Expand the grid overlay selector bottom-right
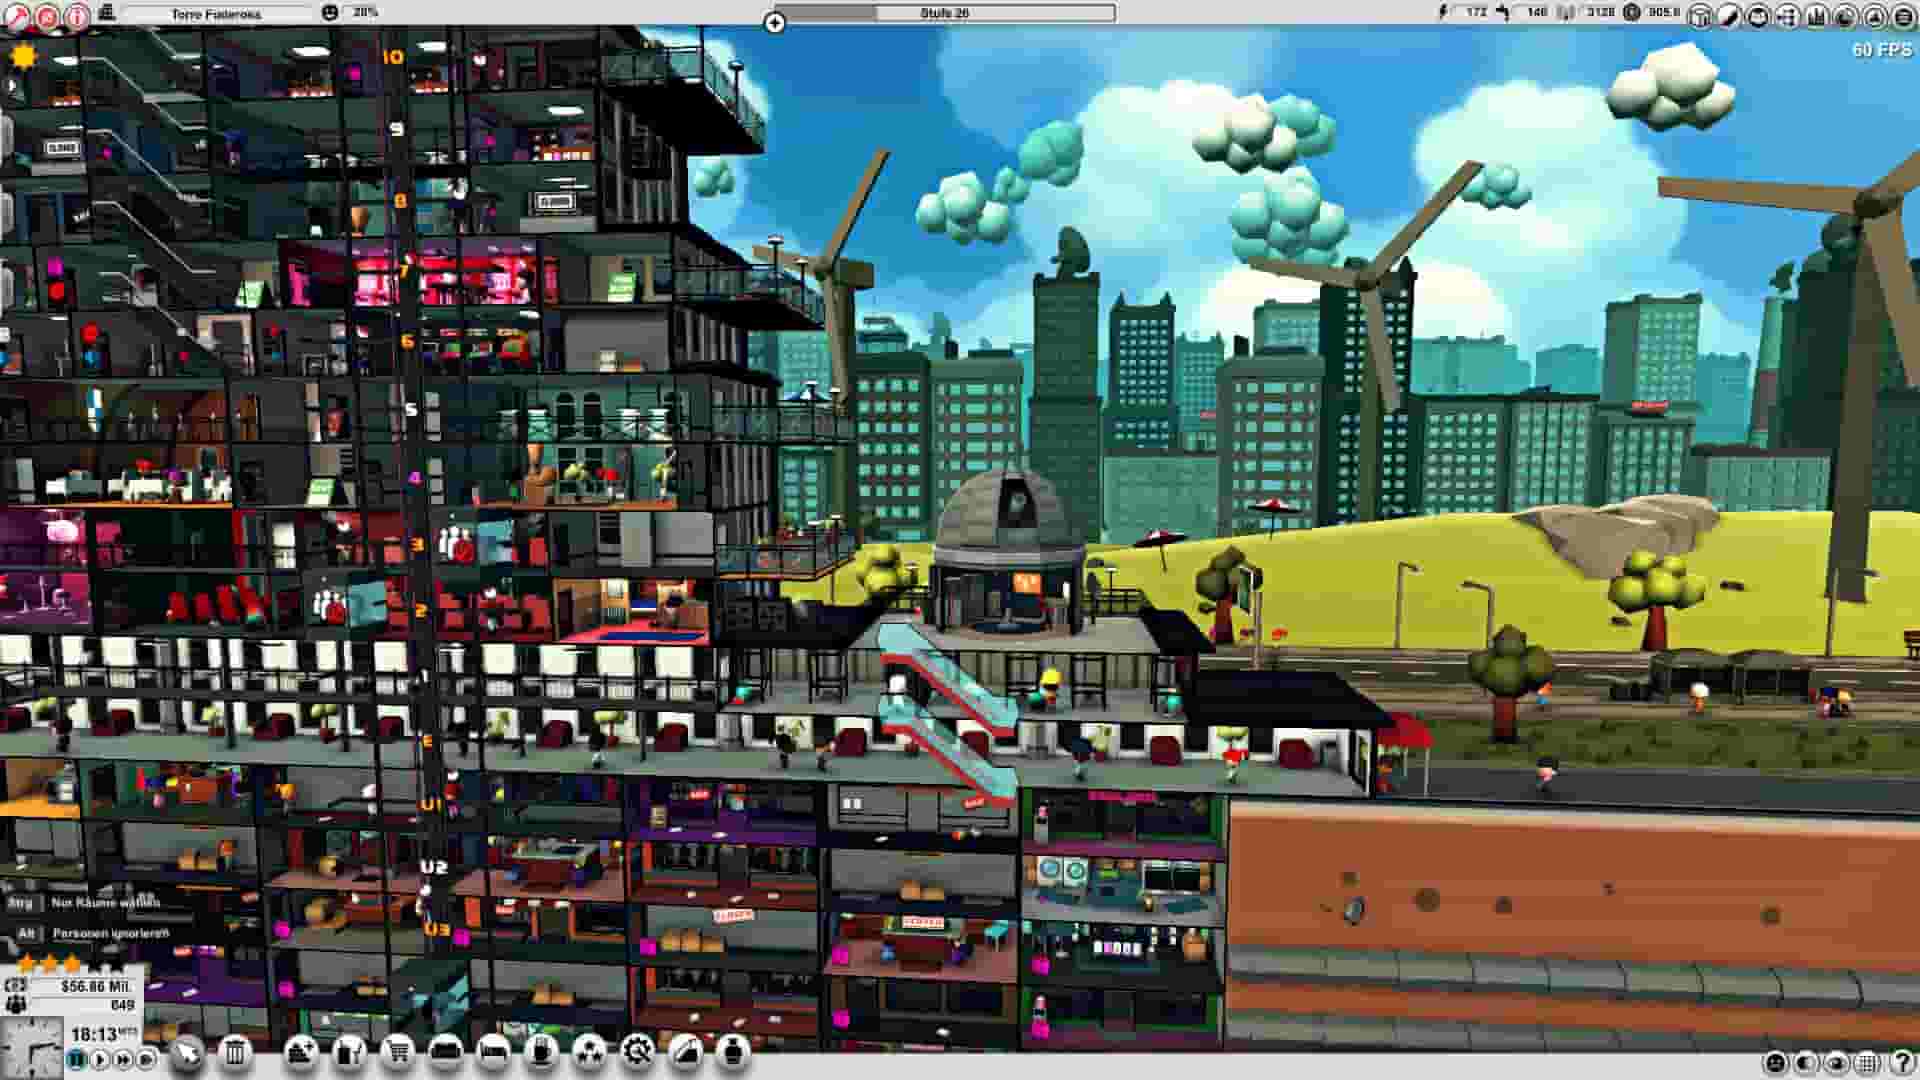Screen dimensions: 1920x1080 1865,1060
